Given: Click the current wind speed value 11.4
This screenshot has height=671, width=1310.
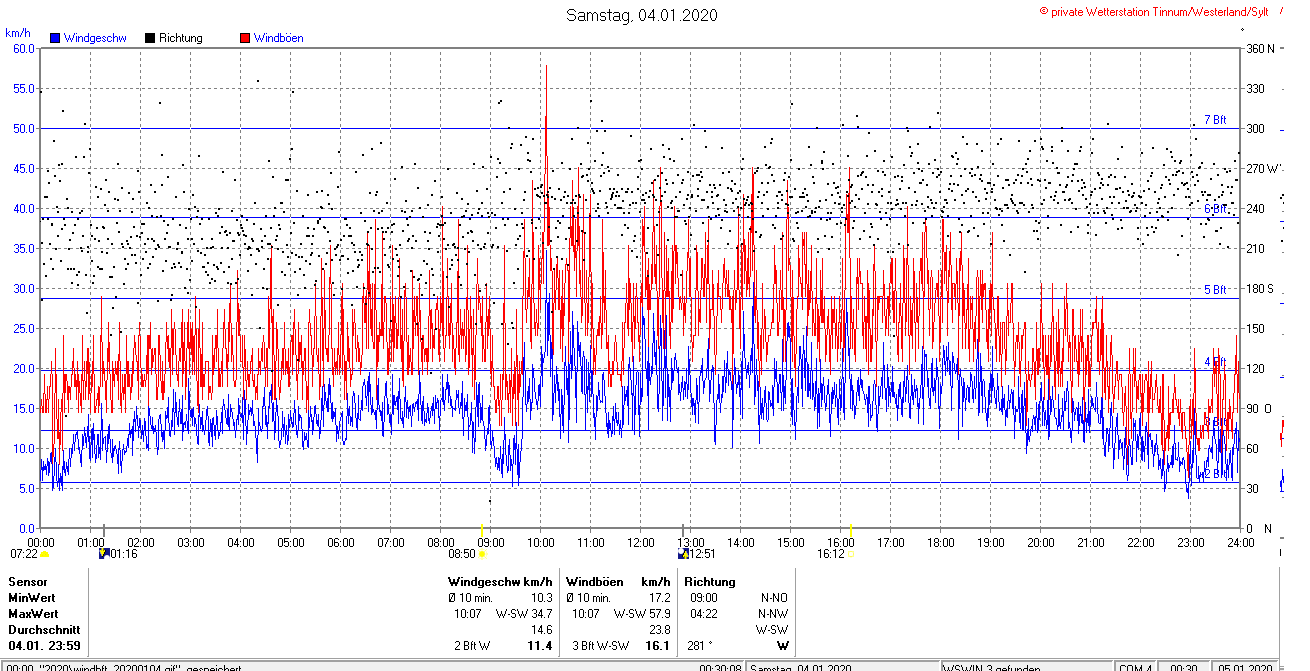Looking at the screenshot, I should (x=541, y=646).
